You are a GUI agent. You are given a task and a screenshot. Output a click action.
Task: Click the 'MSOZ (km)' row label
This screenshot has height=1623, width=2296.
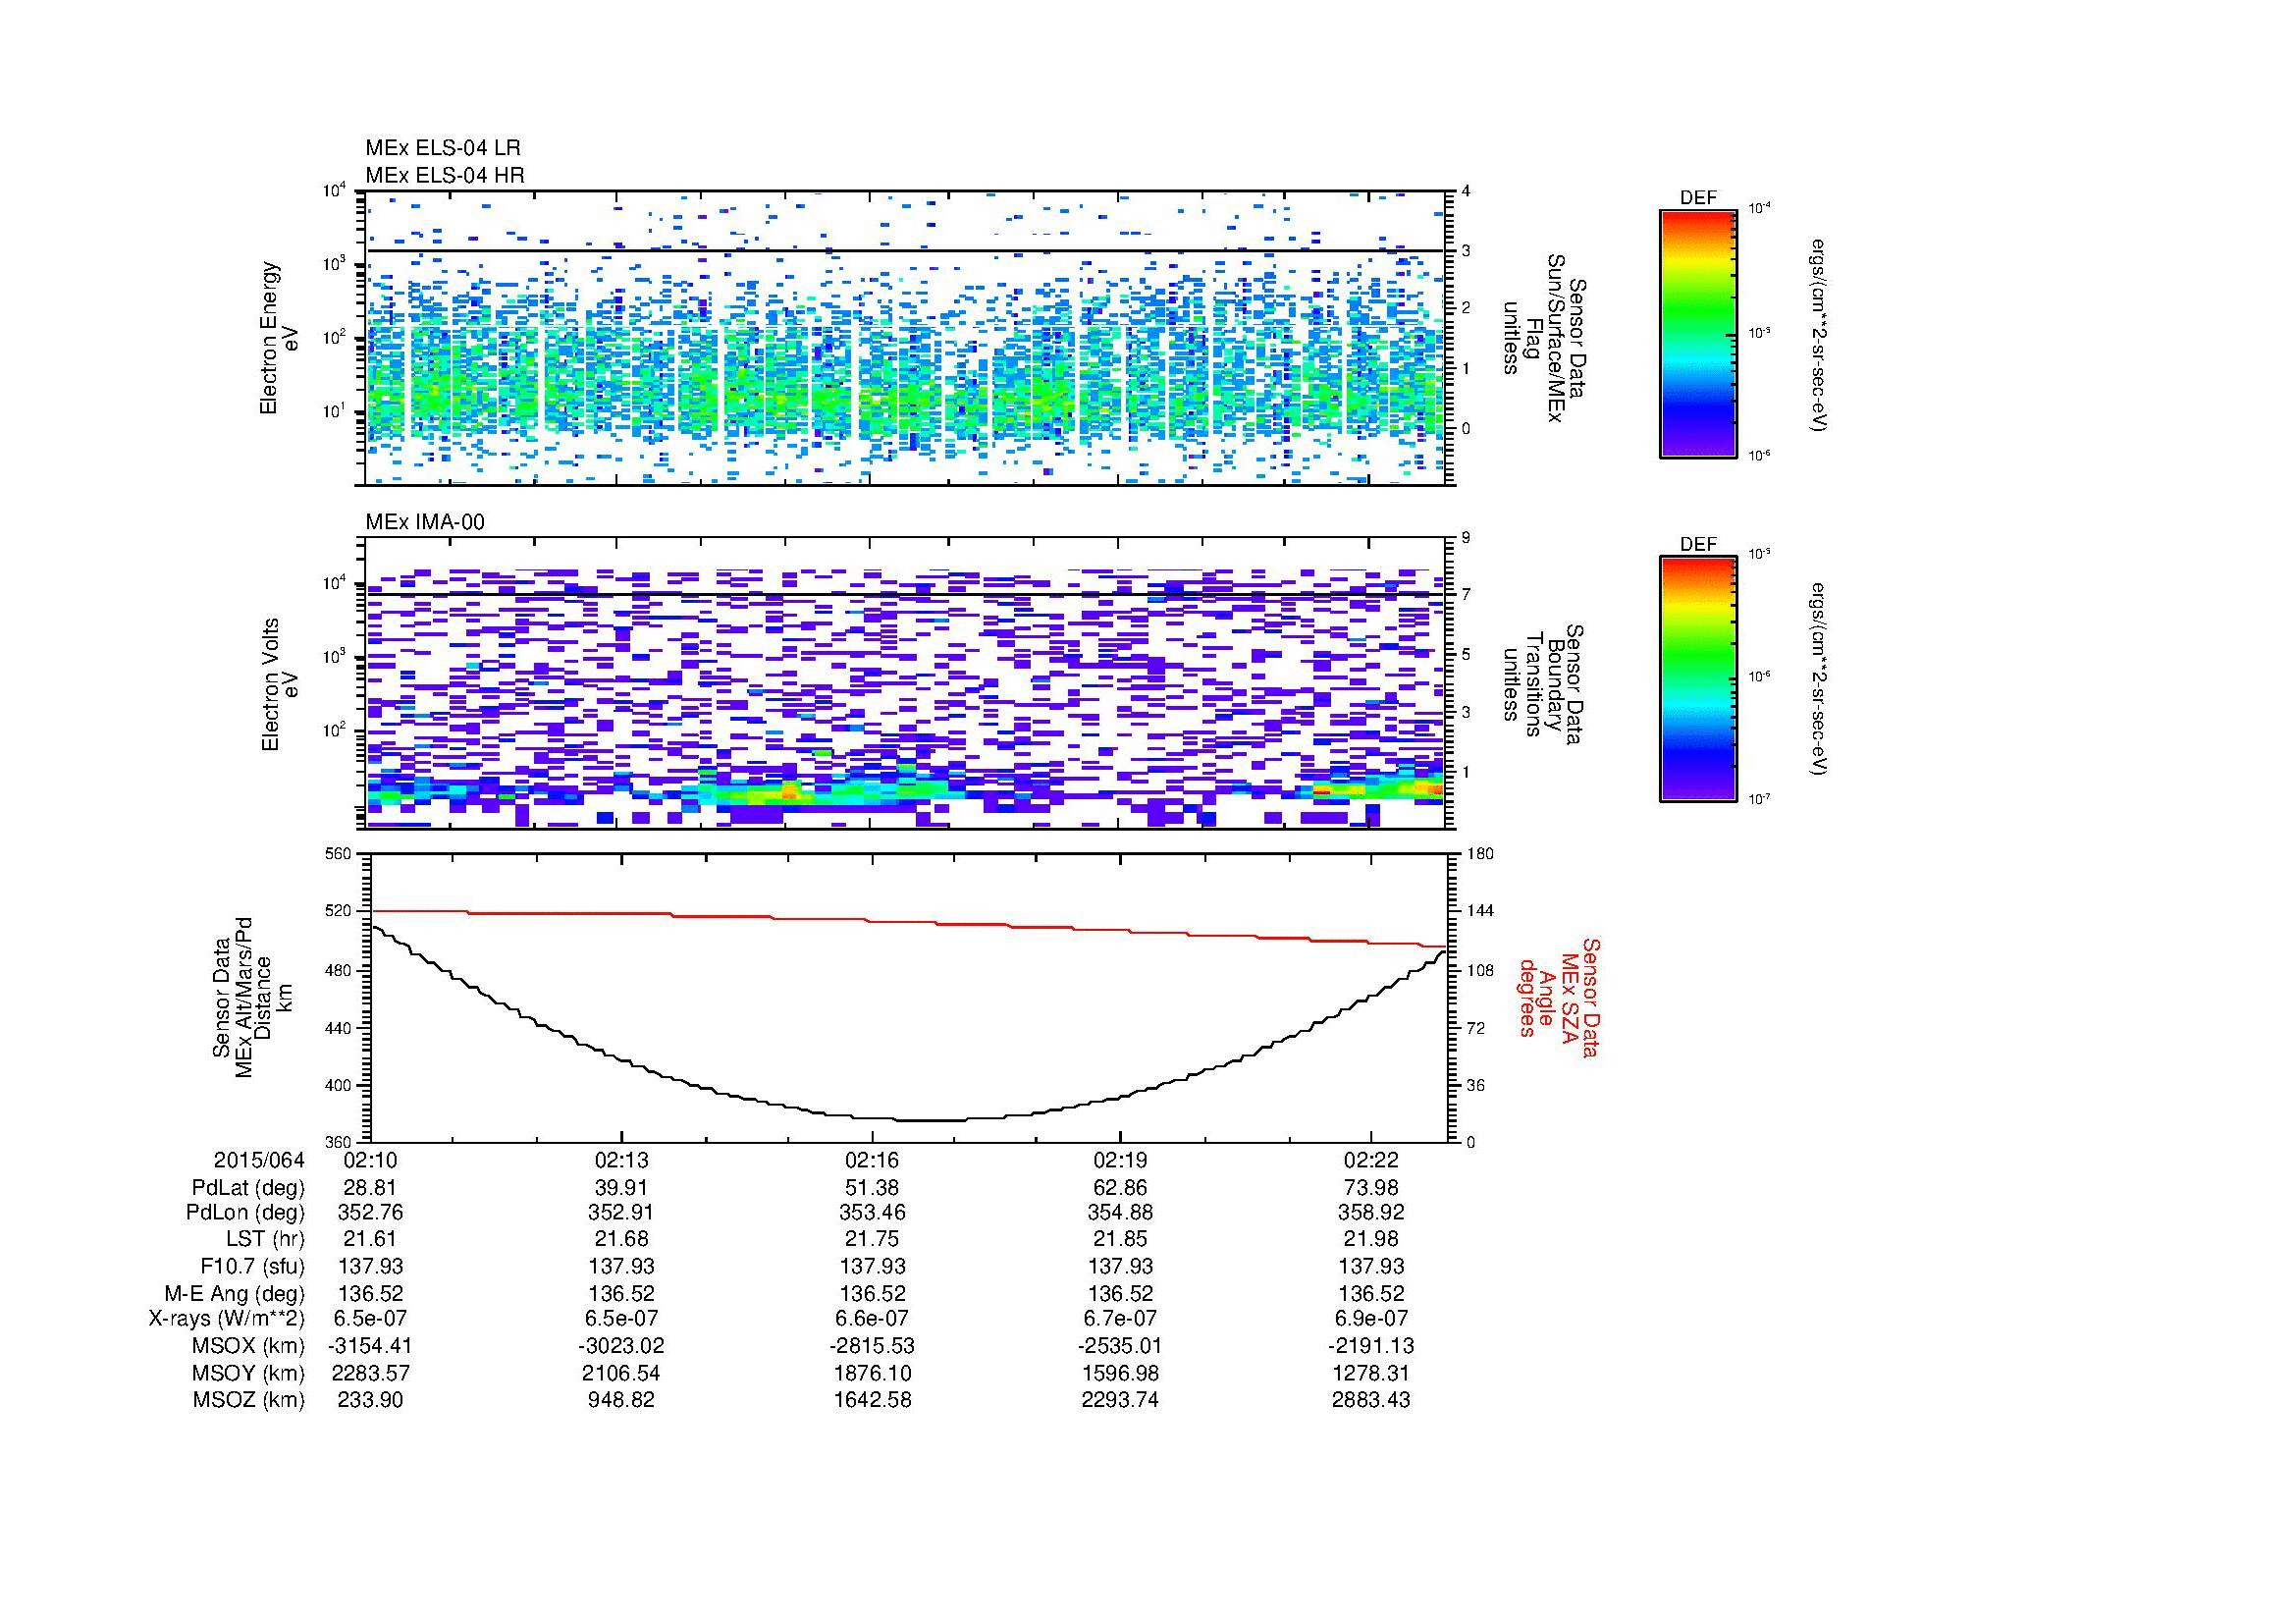pyautogui.click(x=248, y=1400)
